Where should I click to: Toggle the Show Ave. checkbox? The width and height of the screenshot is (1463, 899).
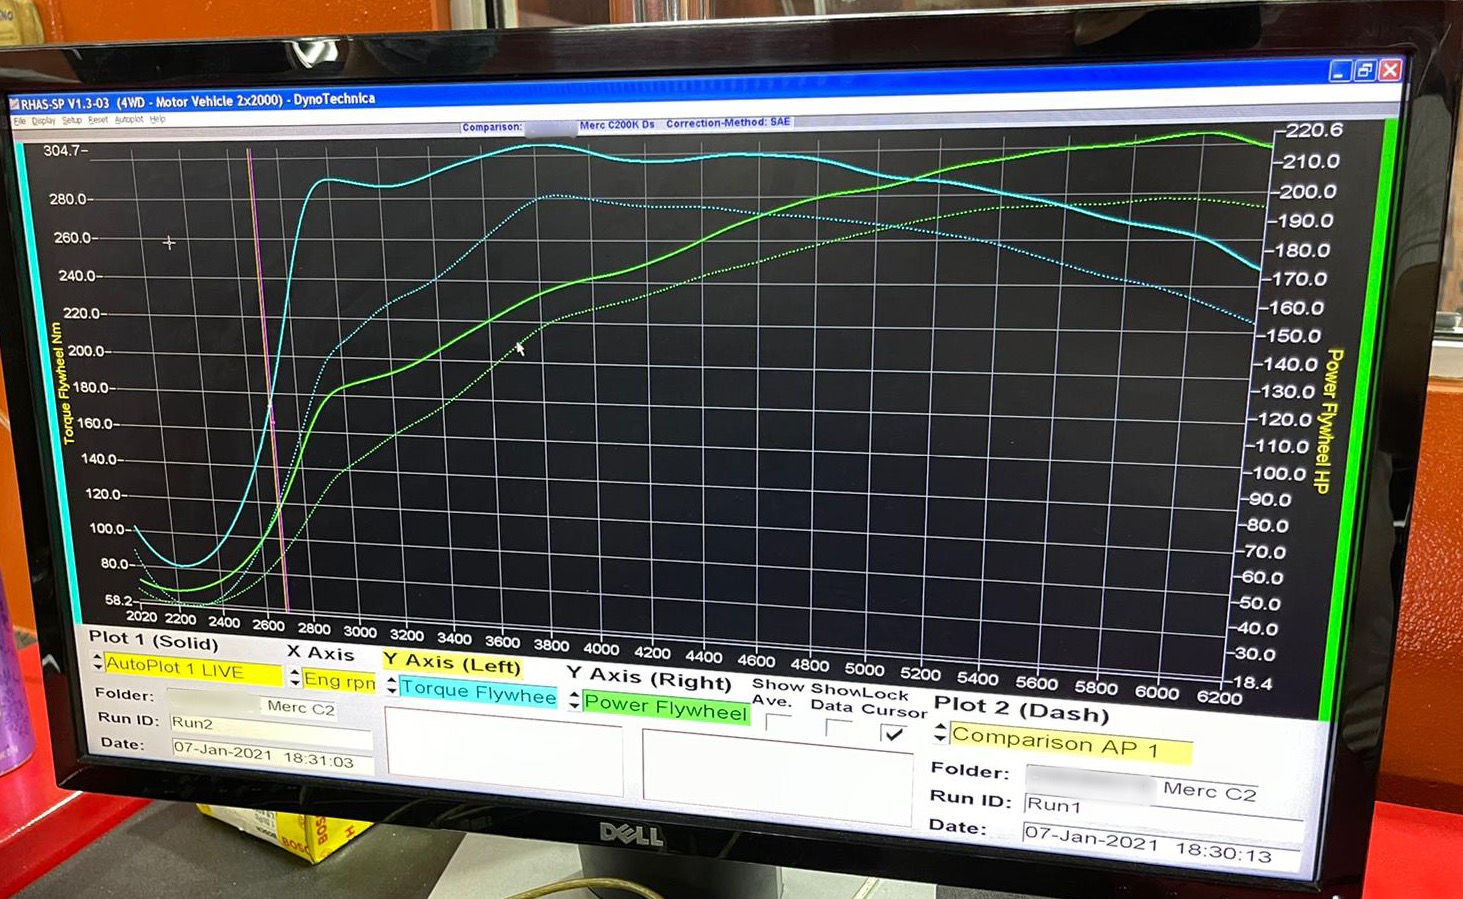click(x=778, y=724)
